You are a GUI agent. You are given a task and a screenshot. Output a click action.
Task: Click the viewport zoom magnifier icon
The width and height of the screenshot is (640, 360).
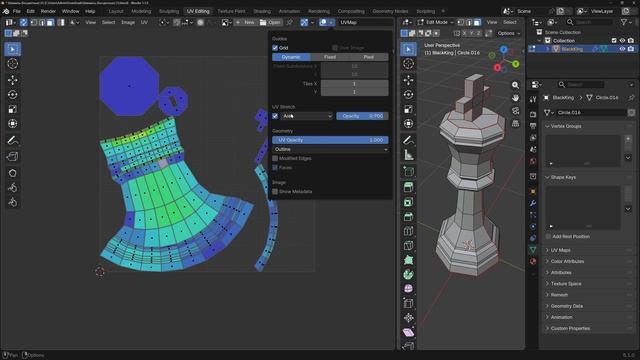(516, 85)
